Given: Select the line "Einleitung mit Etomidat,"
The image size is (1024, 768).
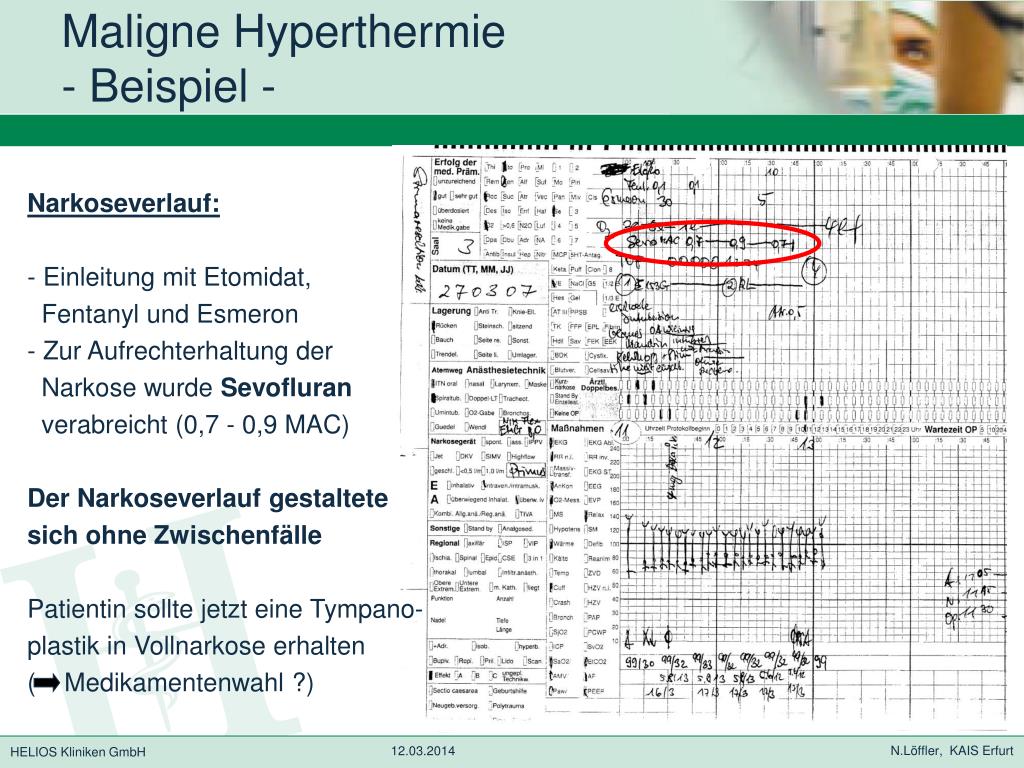Looking at the screenshot, I should [x=176, y=277].
